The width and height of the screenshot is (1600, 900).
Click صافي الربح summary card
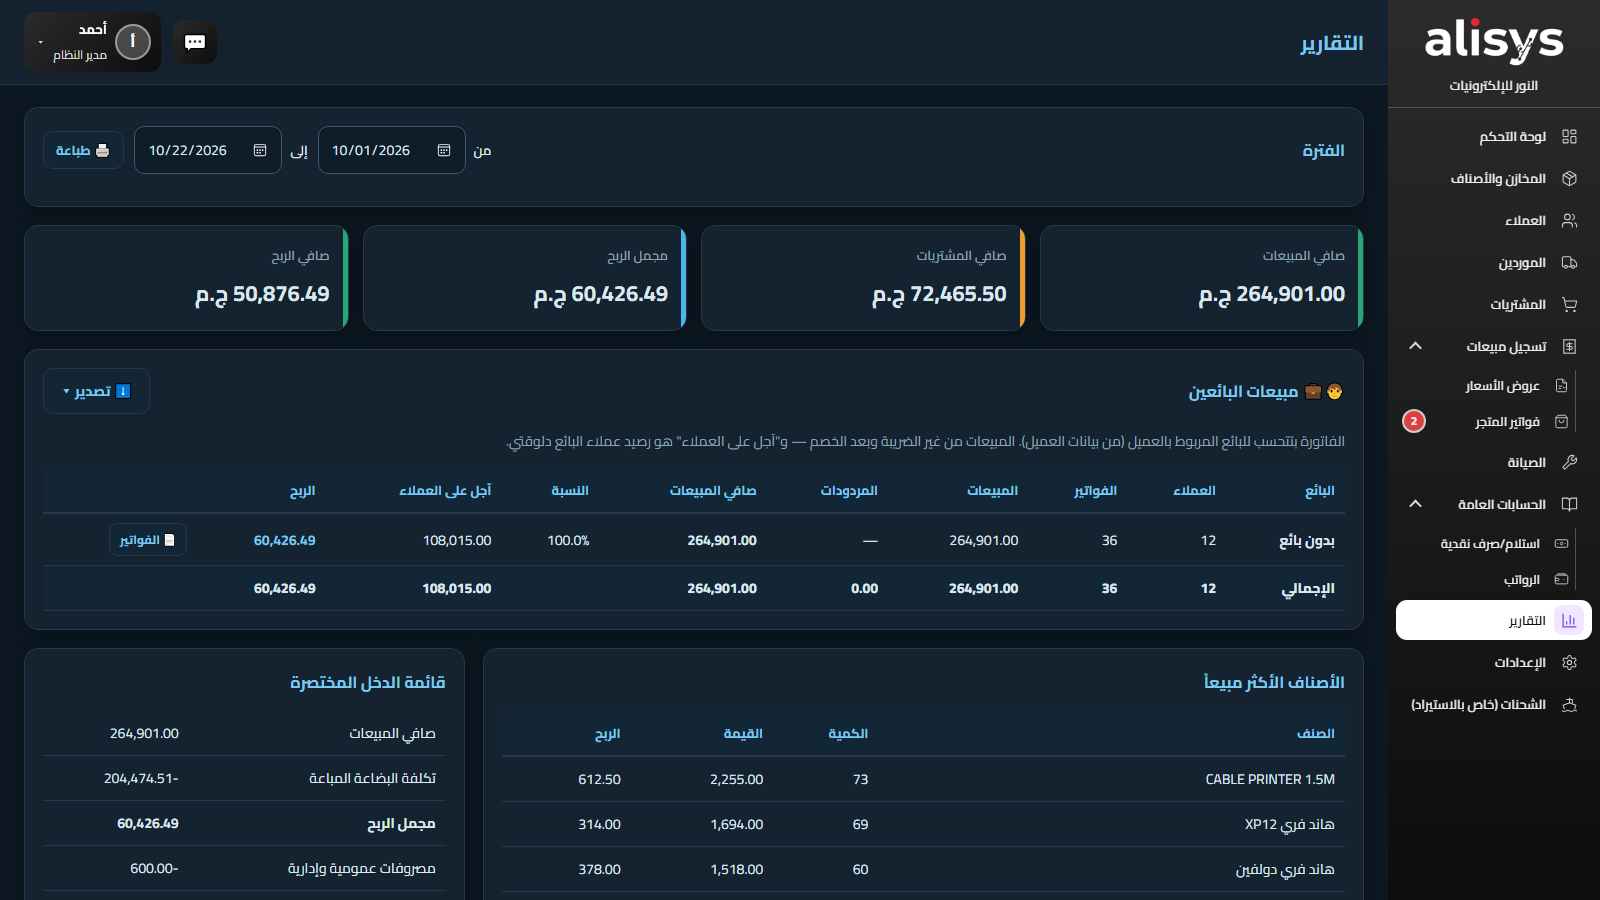(186, 278)
